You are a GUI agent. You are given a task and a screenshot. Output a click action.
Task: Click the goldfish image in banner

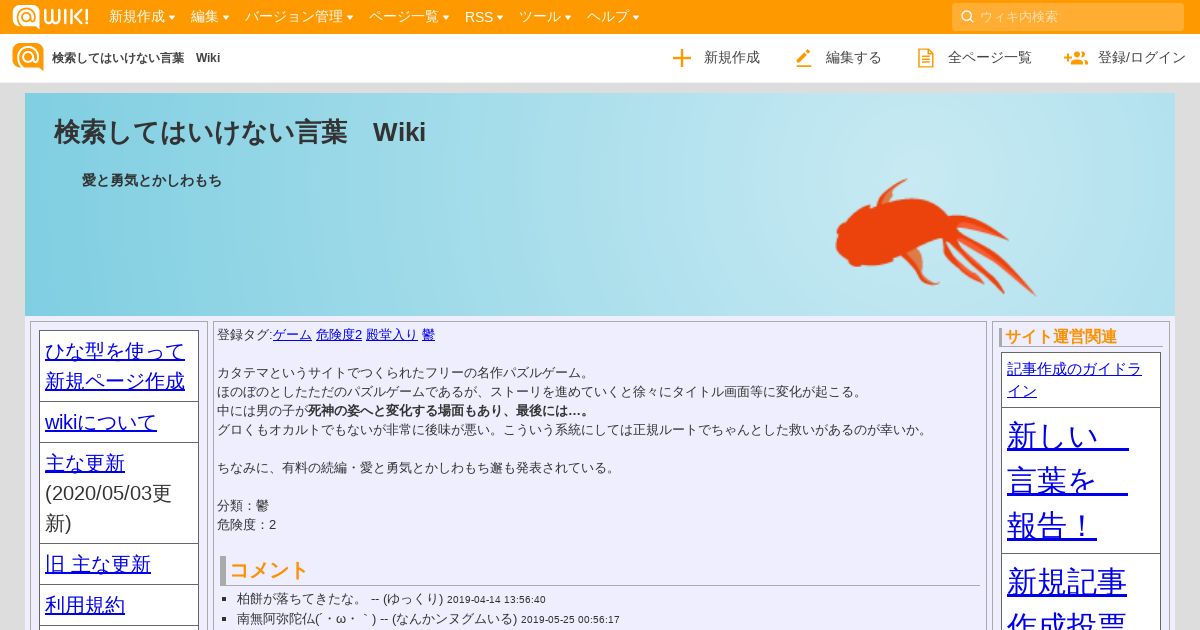coord(935,237)
